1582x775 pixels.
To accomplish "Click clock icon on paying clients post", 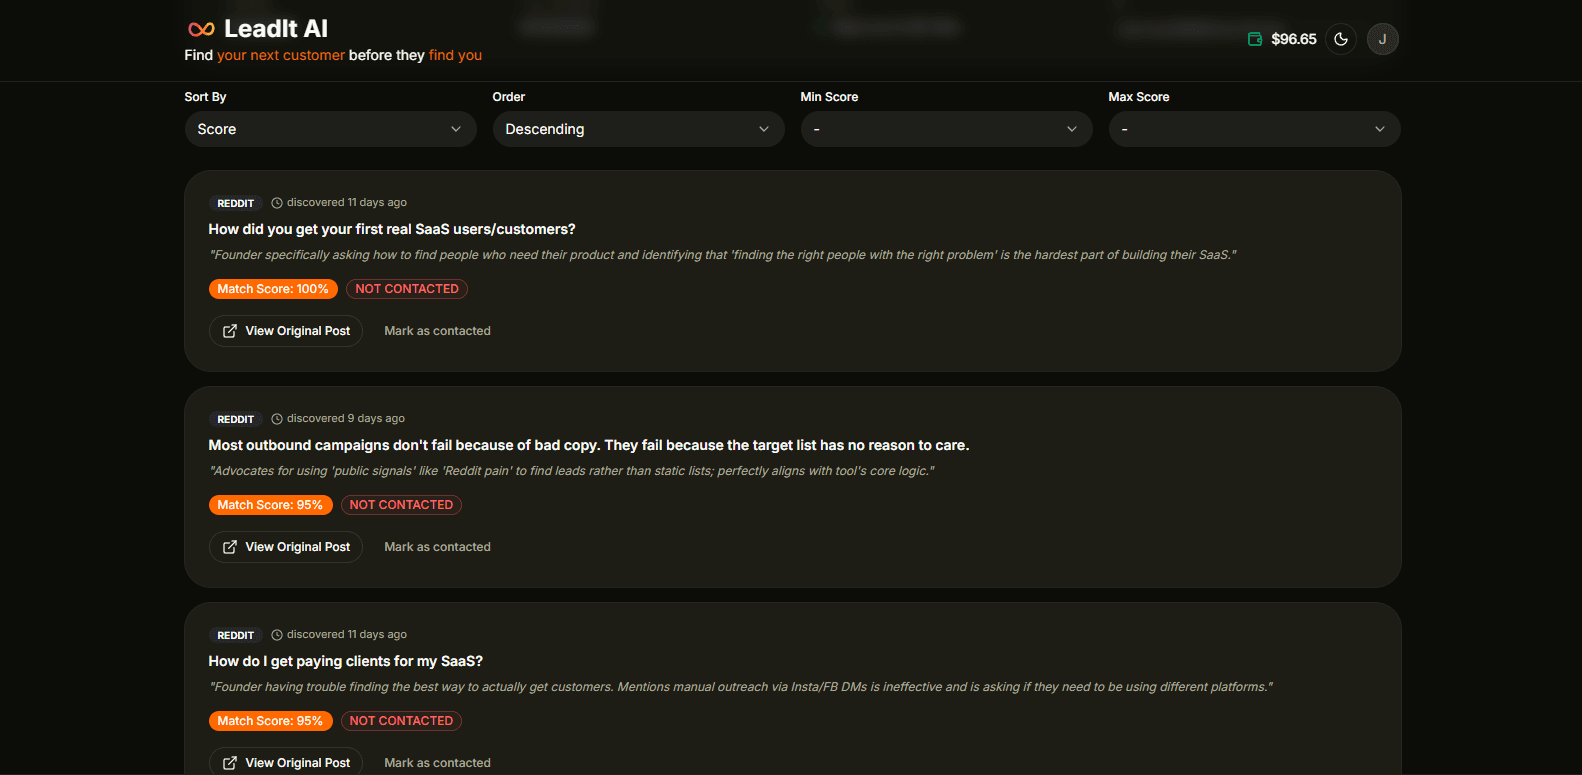I will (x=277, y=635).
